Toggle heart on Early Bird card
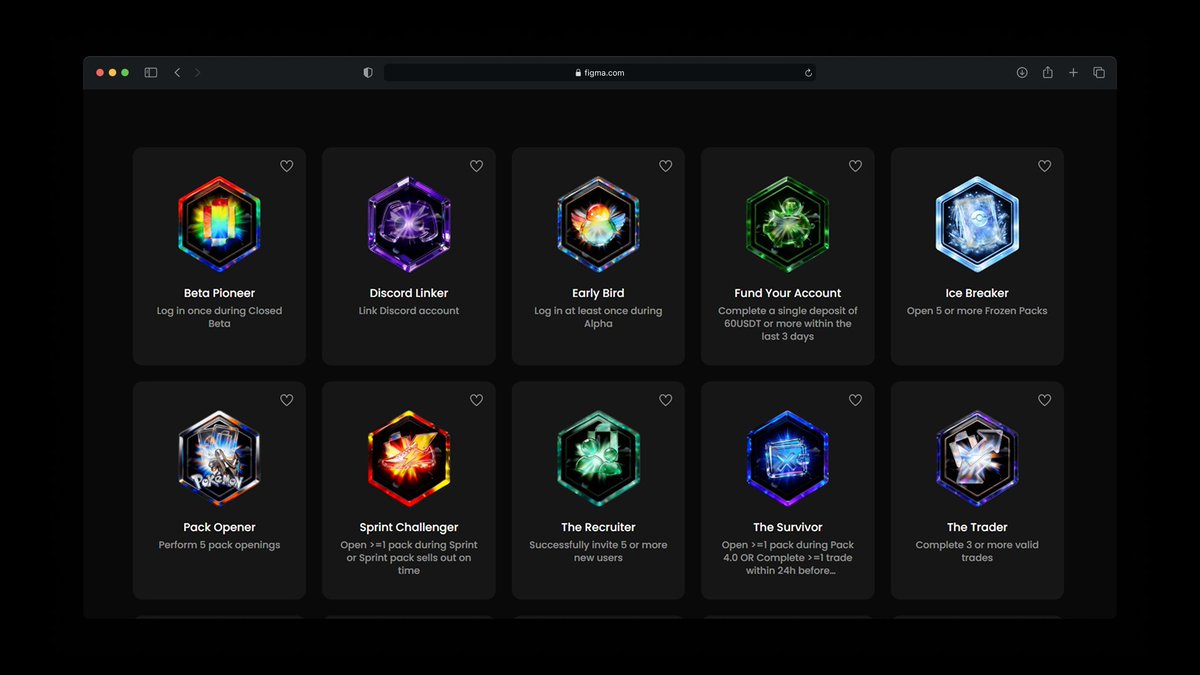The height and width of the screenshot is (675, 1200). click(666, 166)
